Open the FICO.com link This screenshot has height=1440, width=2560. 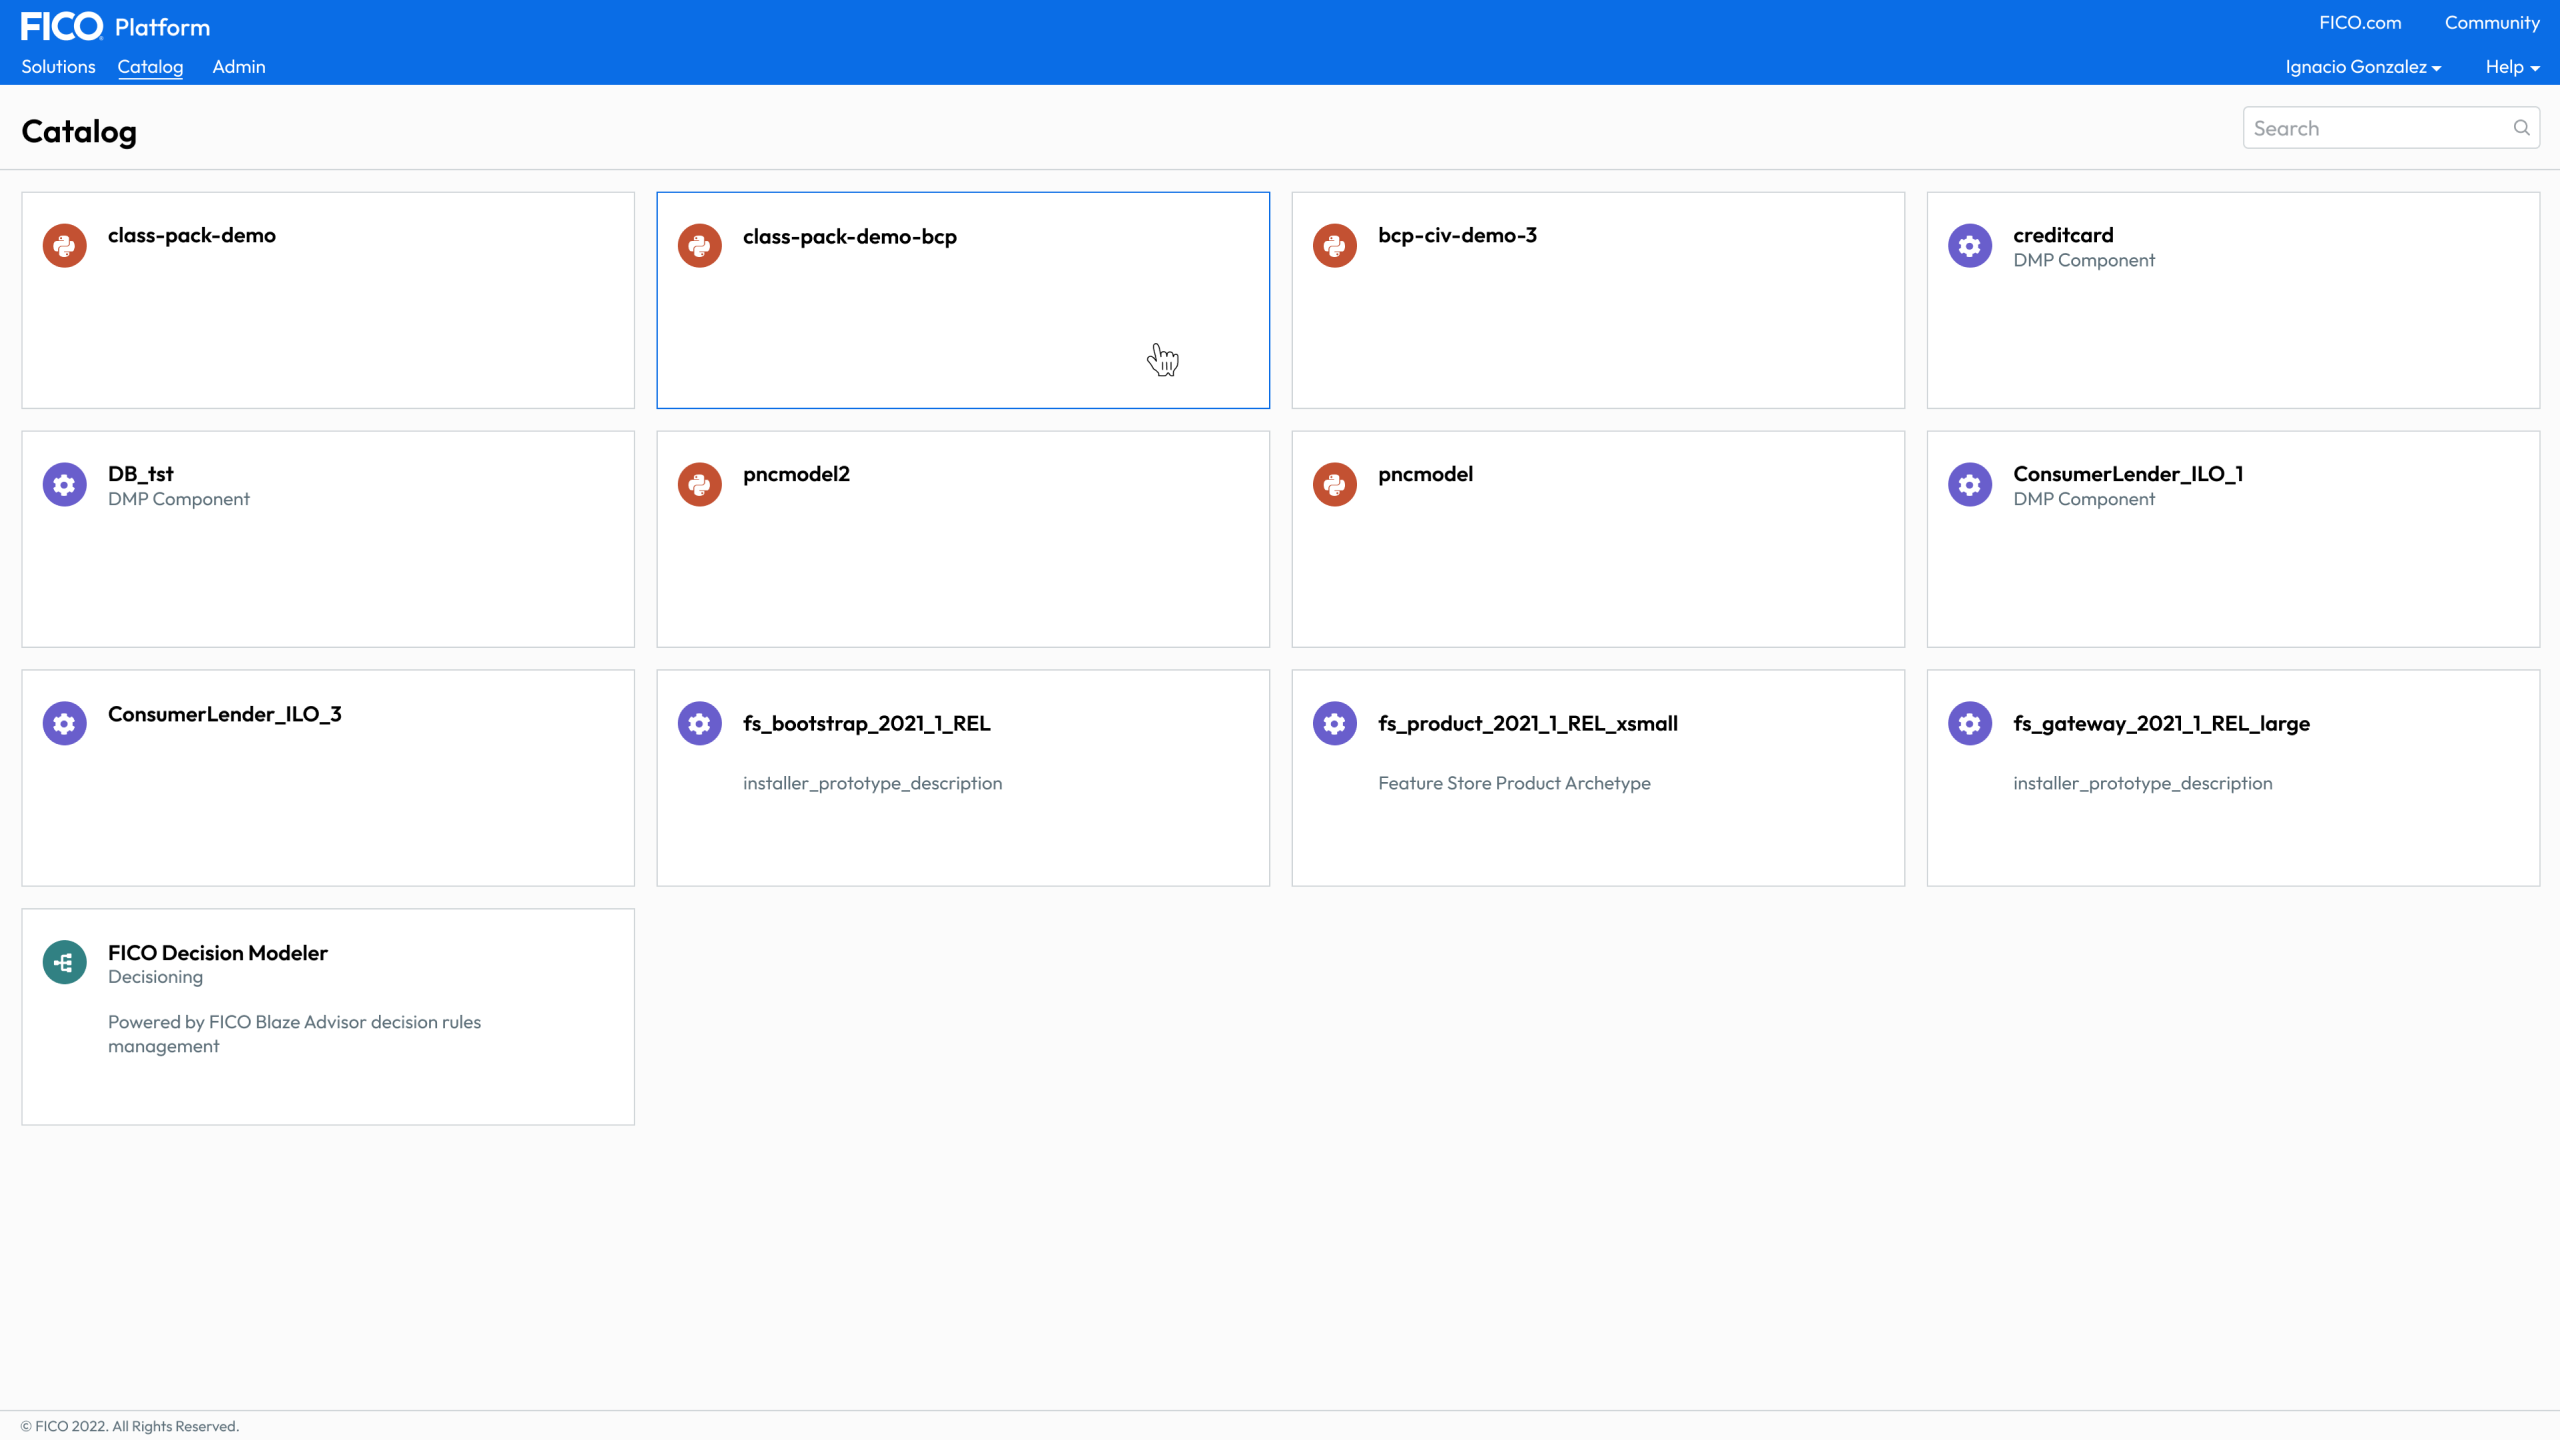(x=2360, y=23)
